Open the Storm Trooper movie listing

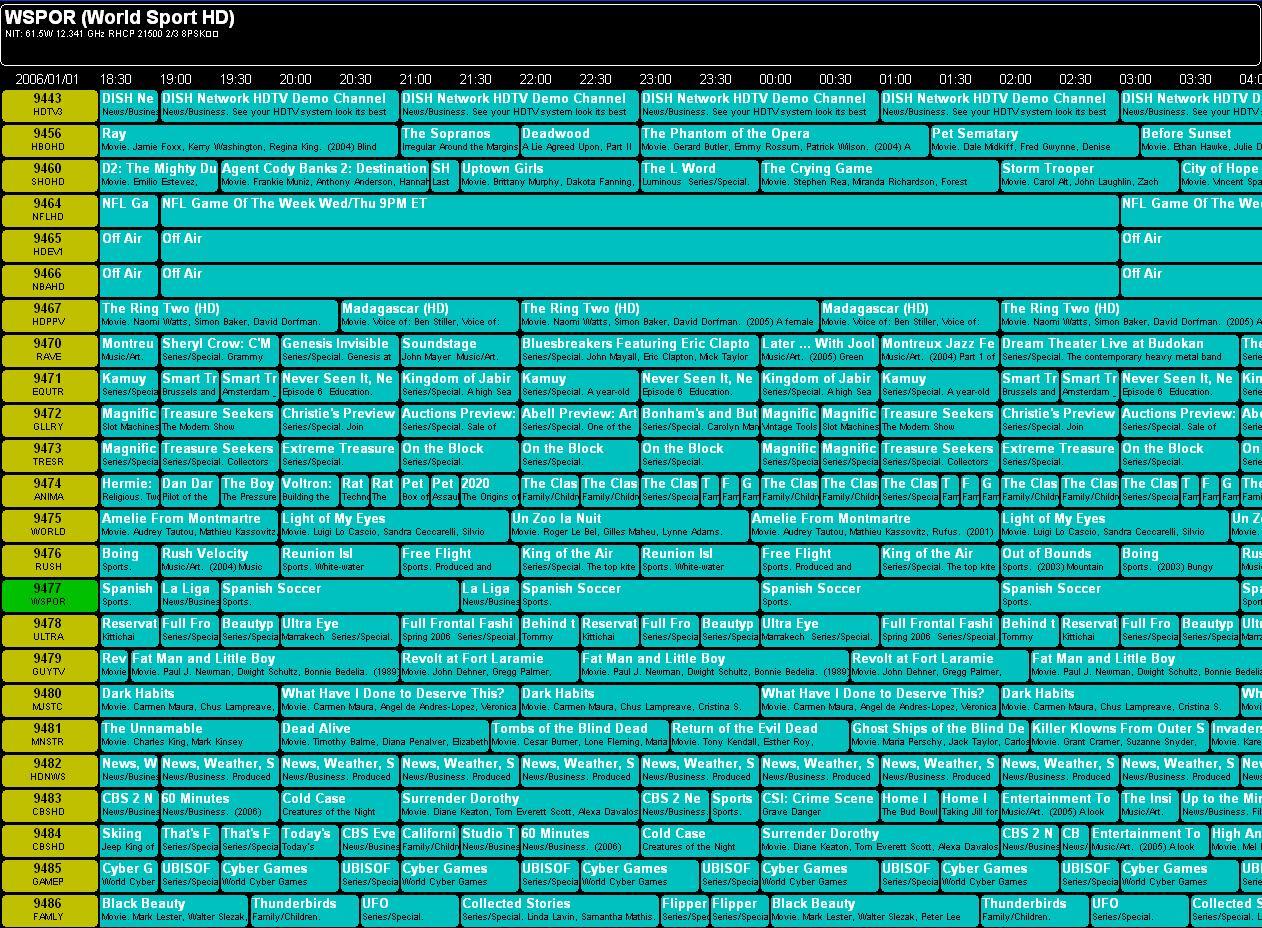click(x=1089, y=176)
